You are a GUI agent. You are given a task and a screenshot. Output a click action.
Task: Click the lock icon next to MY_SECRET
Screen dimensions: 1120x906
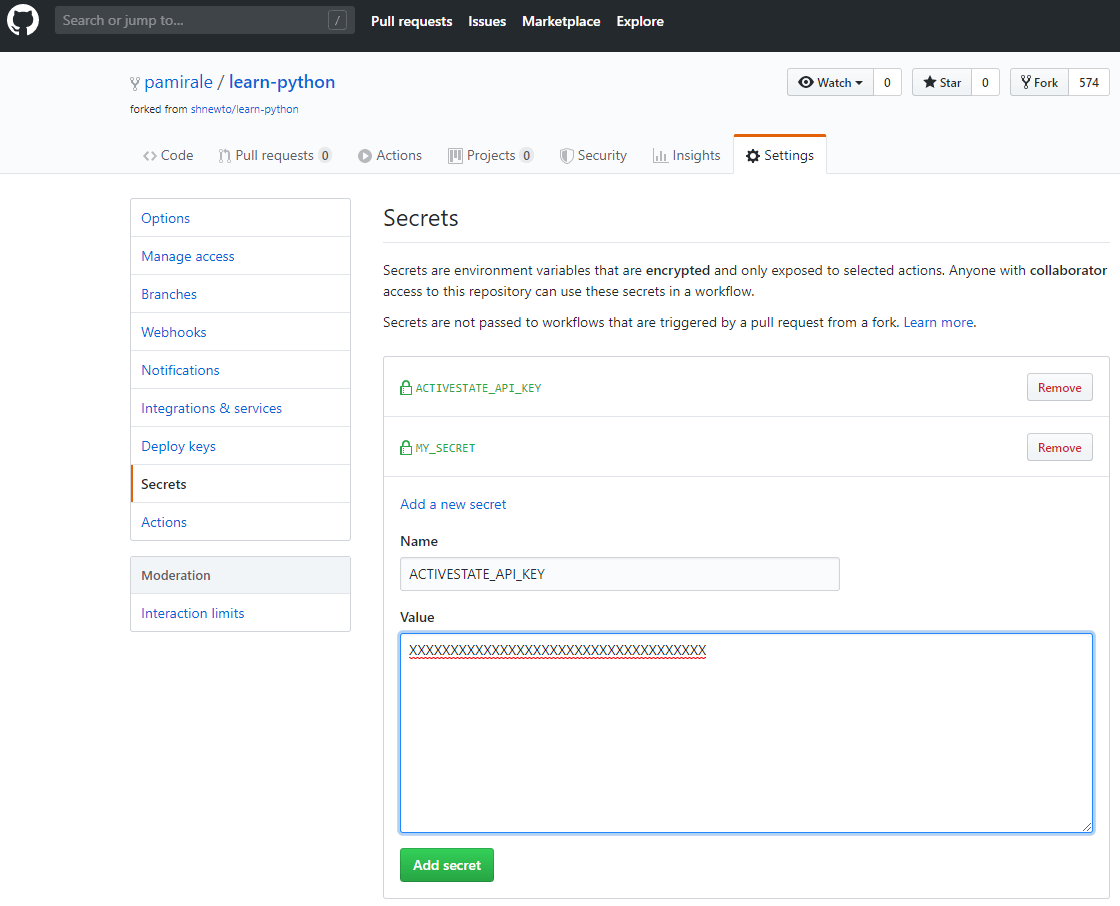(406, 448)
